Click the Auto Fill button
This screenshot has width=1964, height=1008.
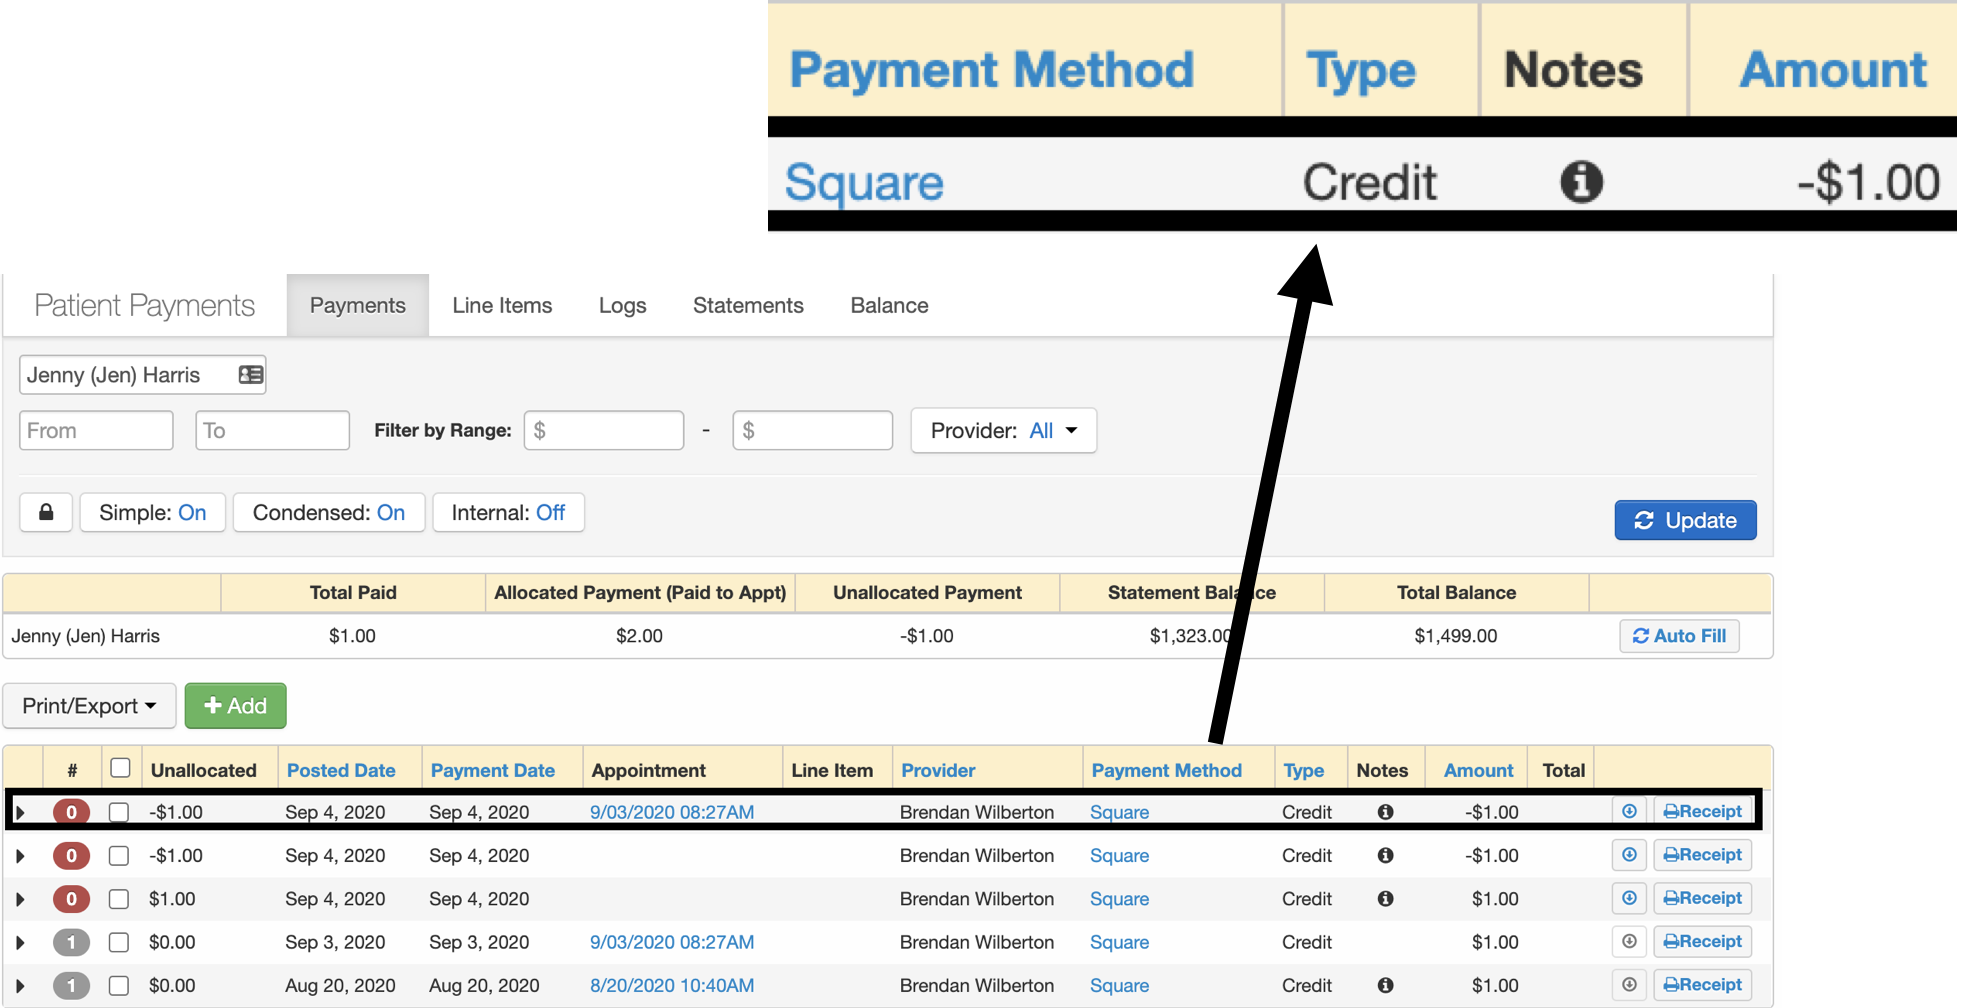pyautogui.click(x=1679, y=636)
